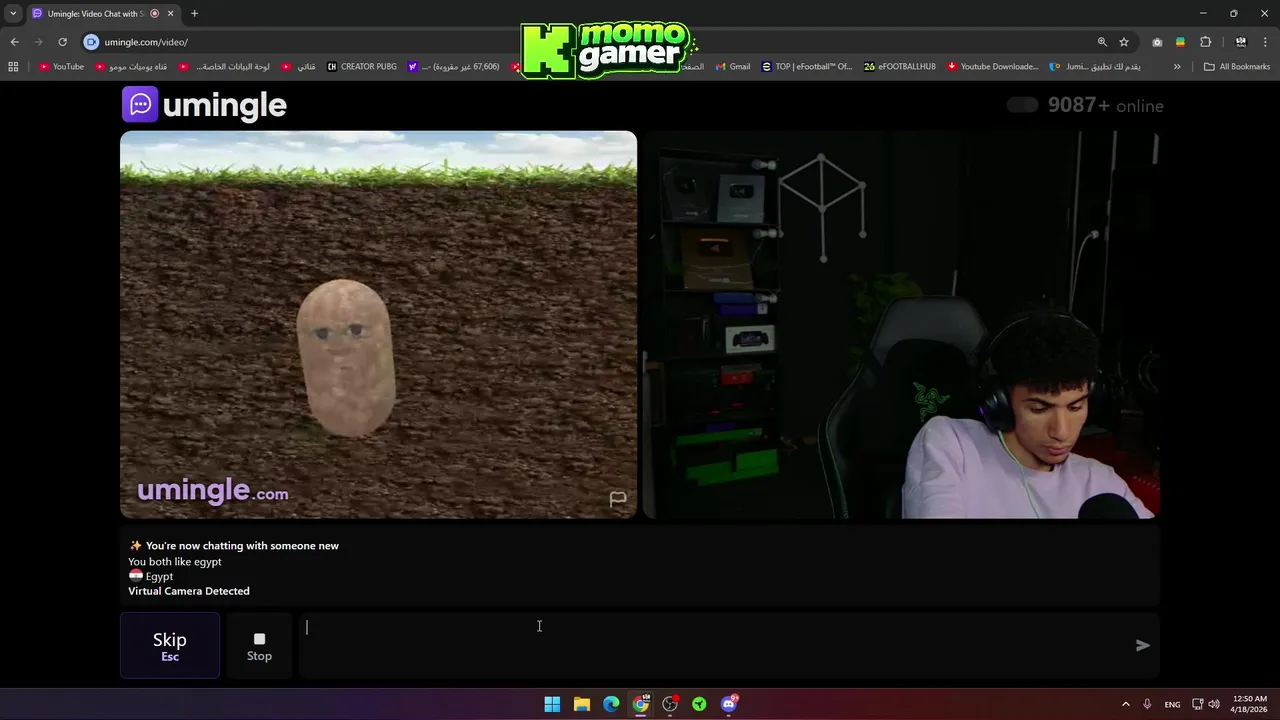This screenshot has height=720, width=1280.
Task: Click your own webcam video feed
Action: pos(901,324)
